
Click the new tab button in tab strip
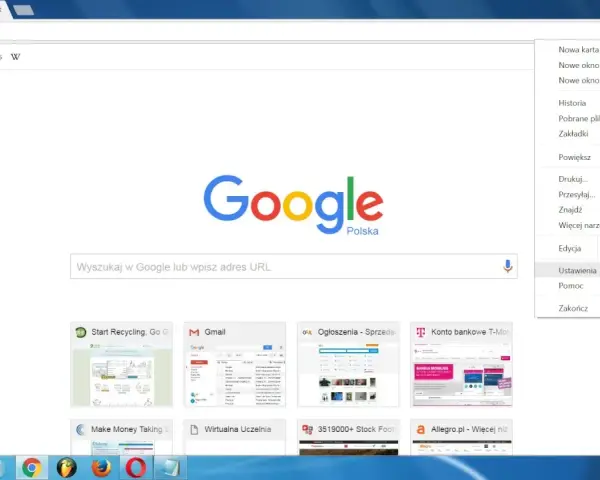[24, 10]
